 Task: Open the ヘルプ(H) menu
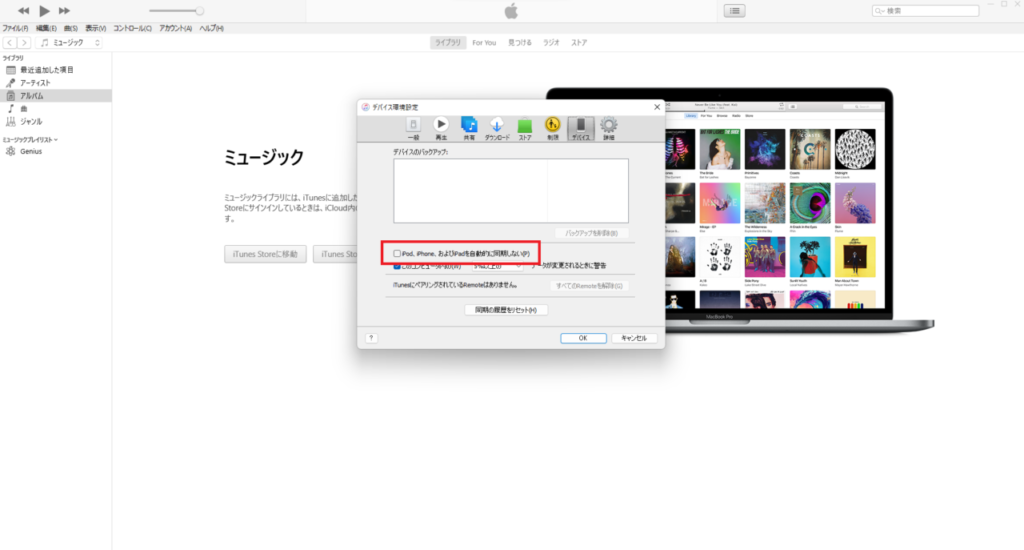[x=212, y=28]
